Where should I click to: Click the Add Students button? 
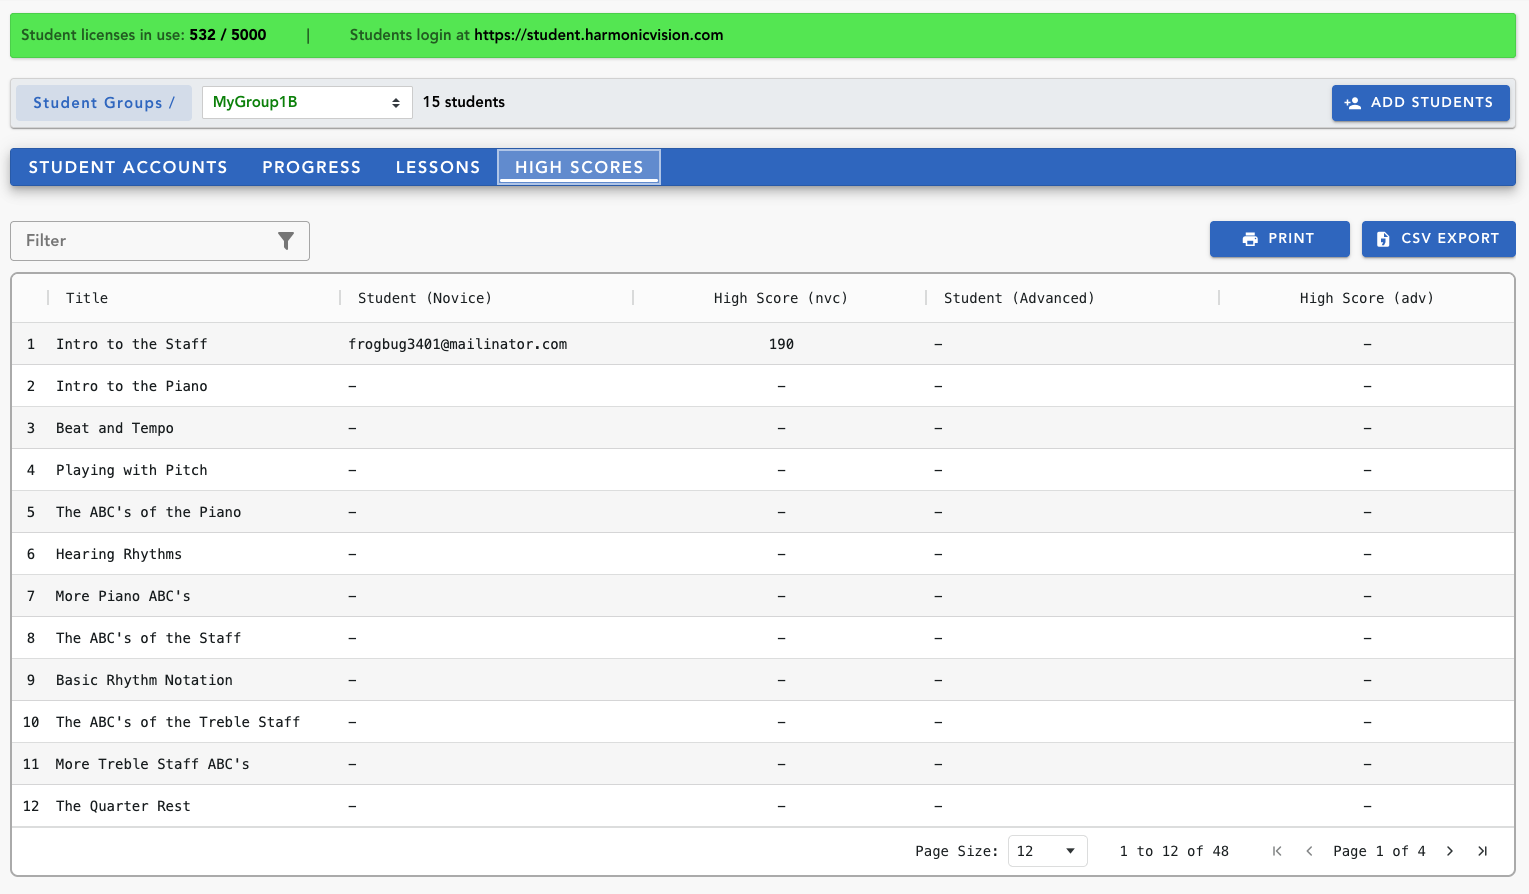1420,103
